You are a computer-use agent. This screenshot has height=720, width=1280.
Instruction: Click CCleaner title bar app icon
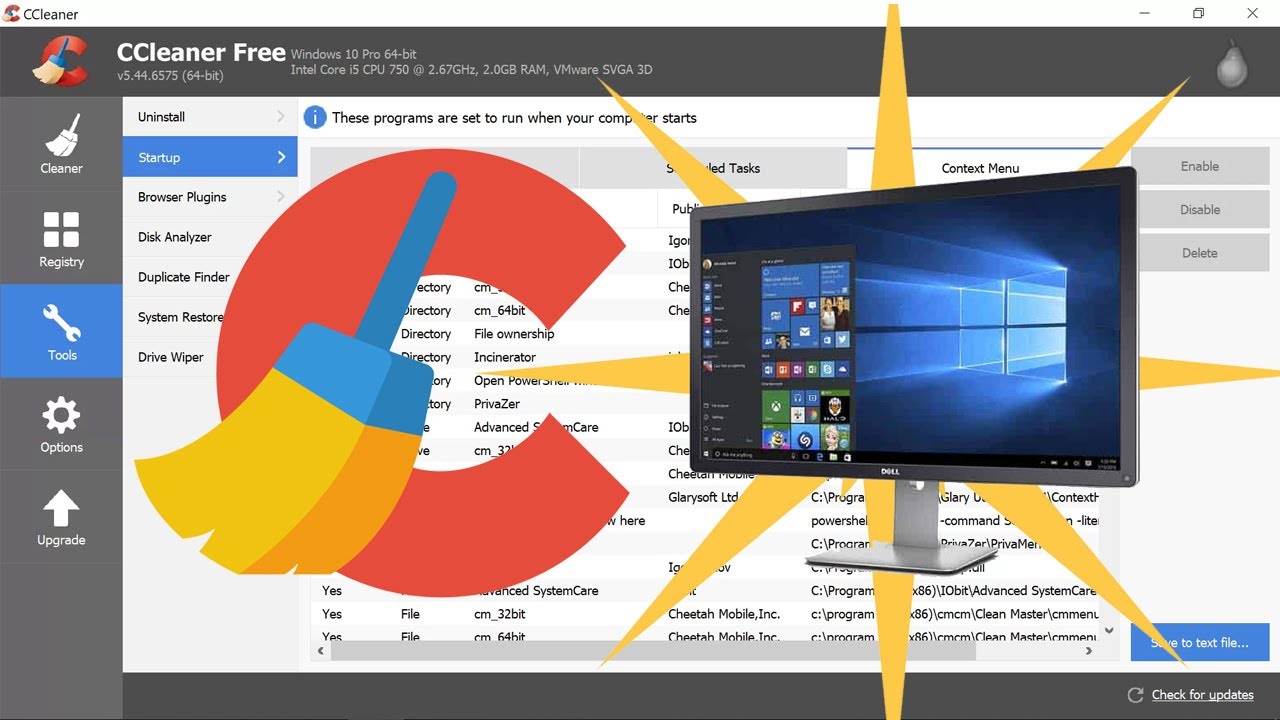11,13
